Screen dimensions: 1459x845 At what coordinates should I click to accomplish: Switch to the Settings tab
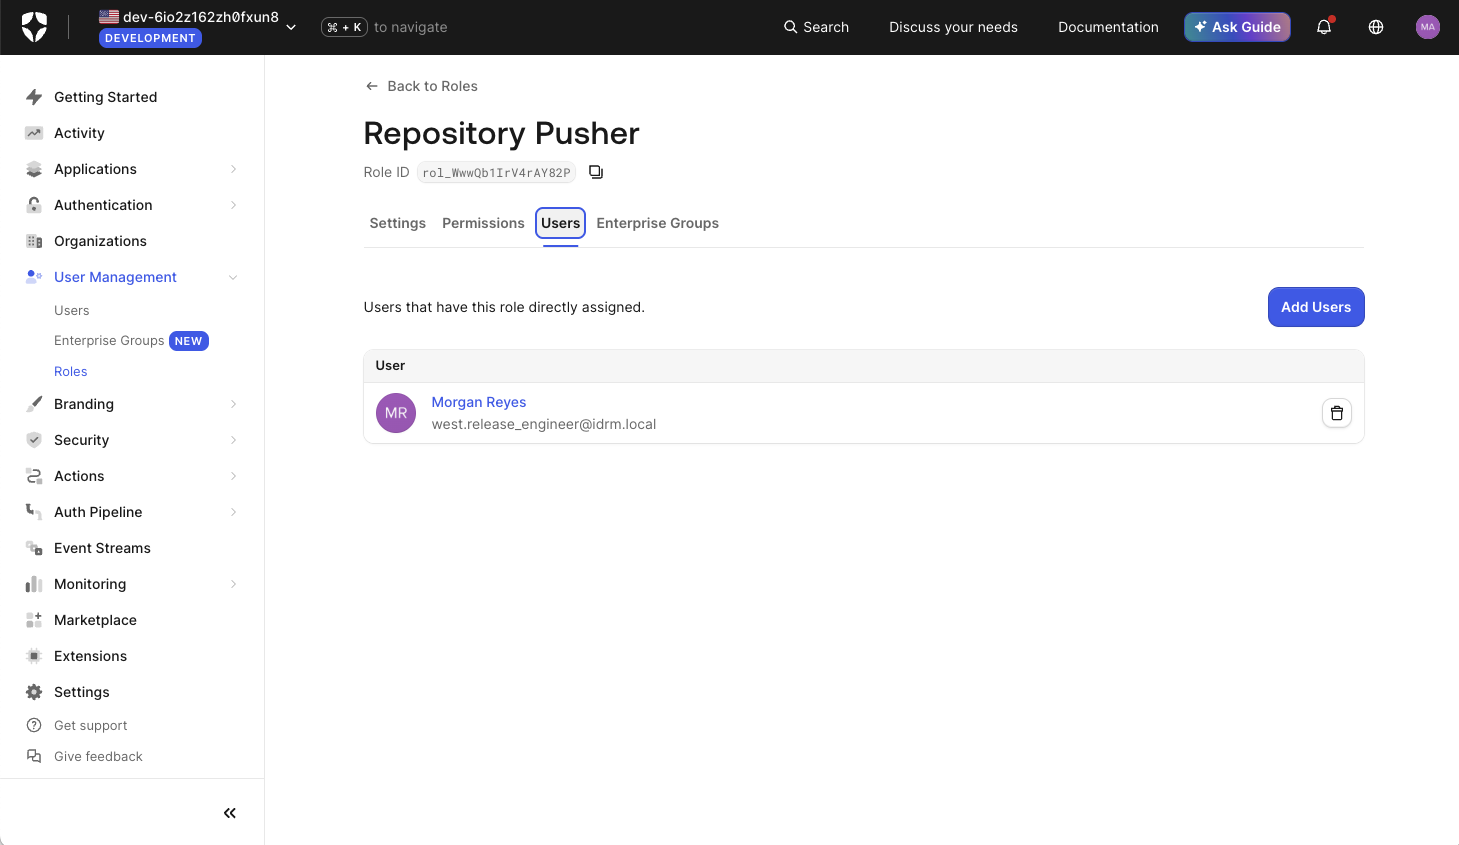click(x=398, y=223)
